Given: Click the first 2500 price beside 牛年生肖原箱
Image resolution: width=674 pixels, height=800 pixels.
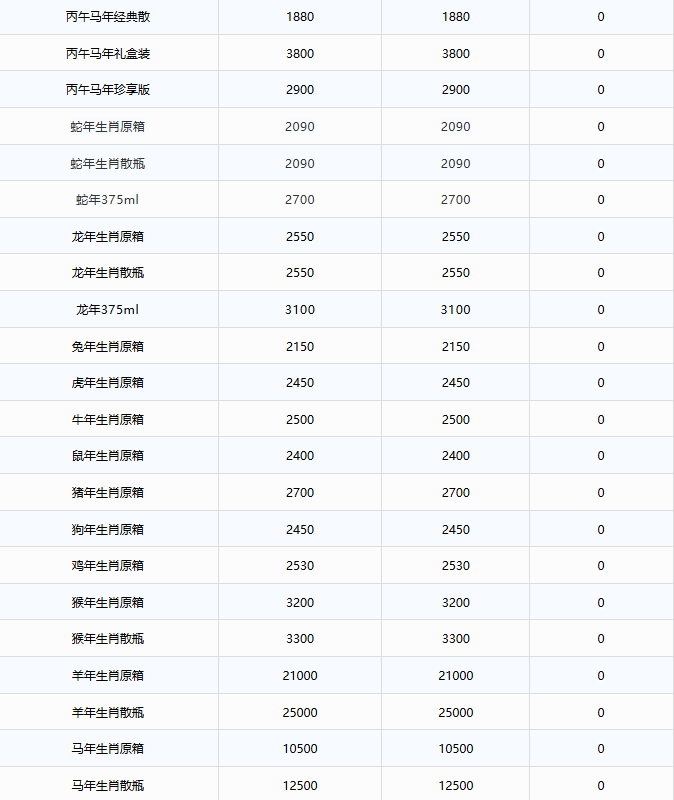Looking at the screenshot, I should pos(300,420).
